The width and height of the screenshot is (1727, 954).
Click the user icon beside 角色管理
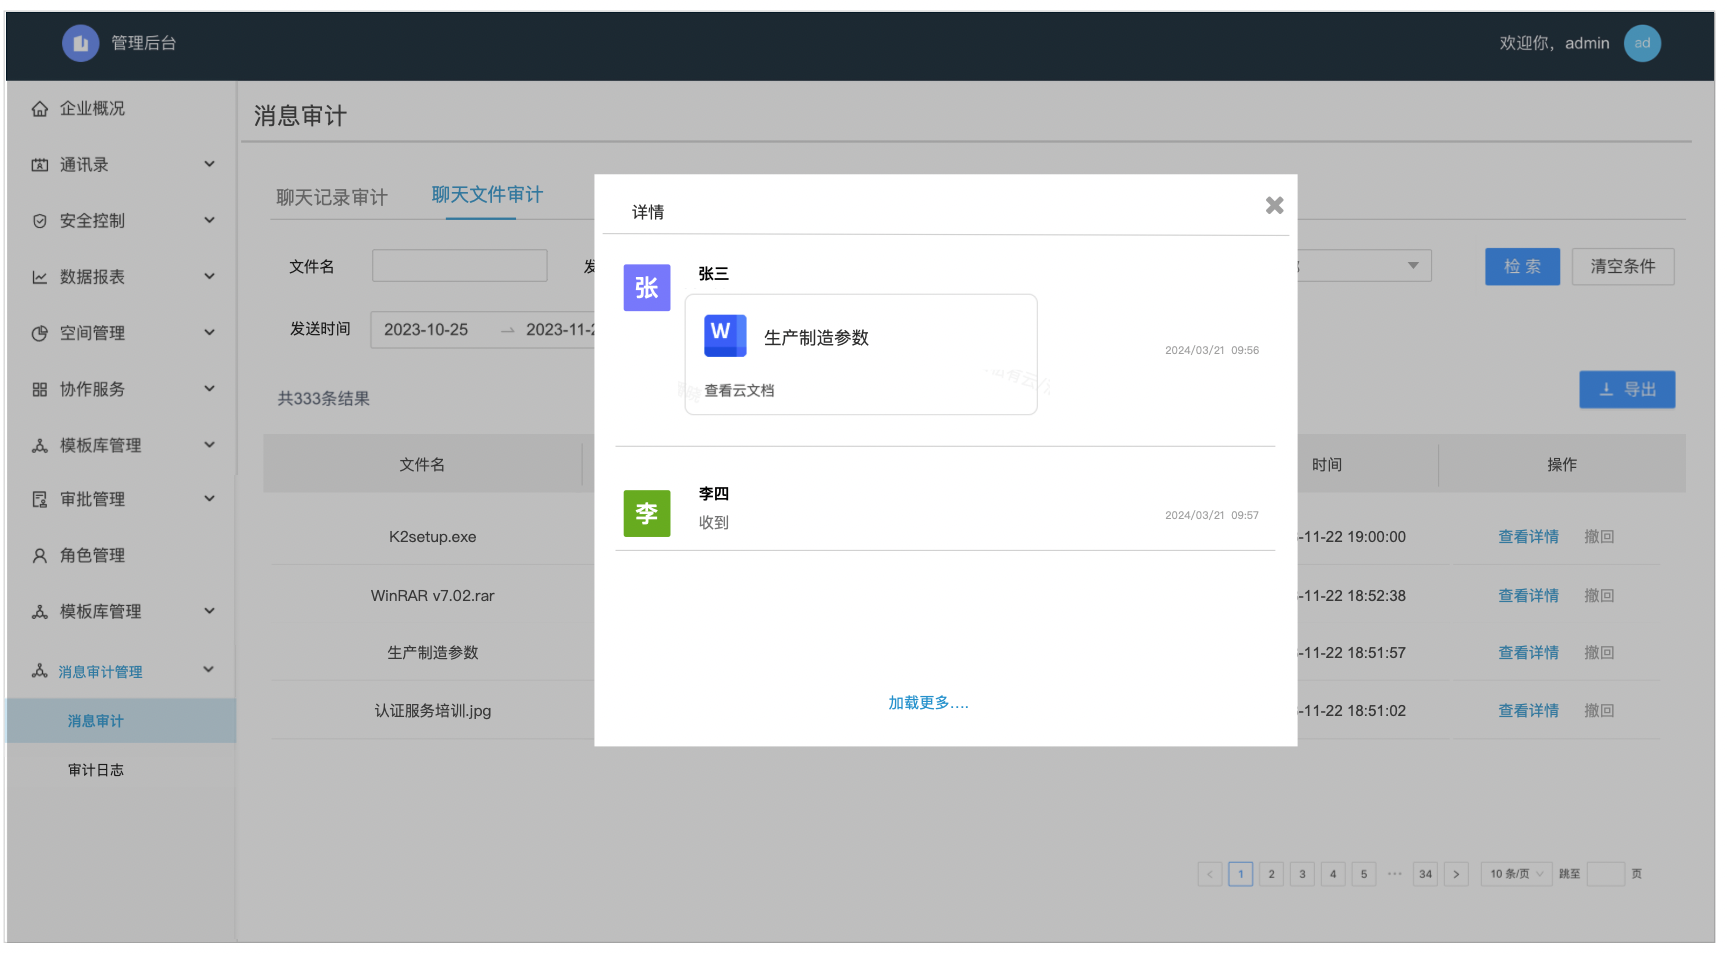[40, 555]
